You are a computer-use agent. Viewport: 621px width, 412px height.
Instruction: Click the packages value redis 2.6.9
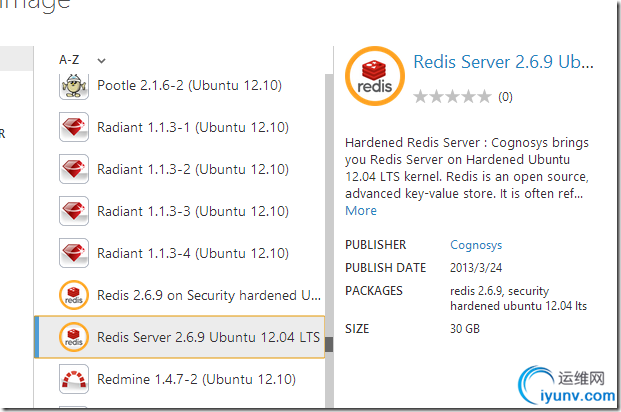coord(518,298)
